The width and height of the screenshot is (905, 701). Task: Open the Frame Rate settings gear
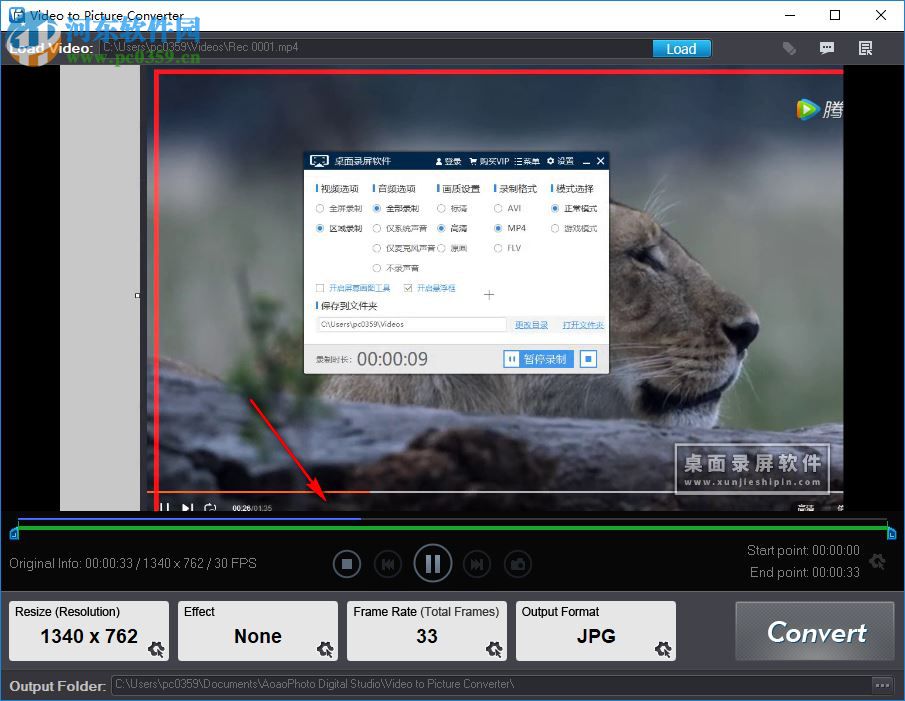click(493, 649)
